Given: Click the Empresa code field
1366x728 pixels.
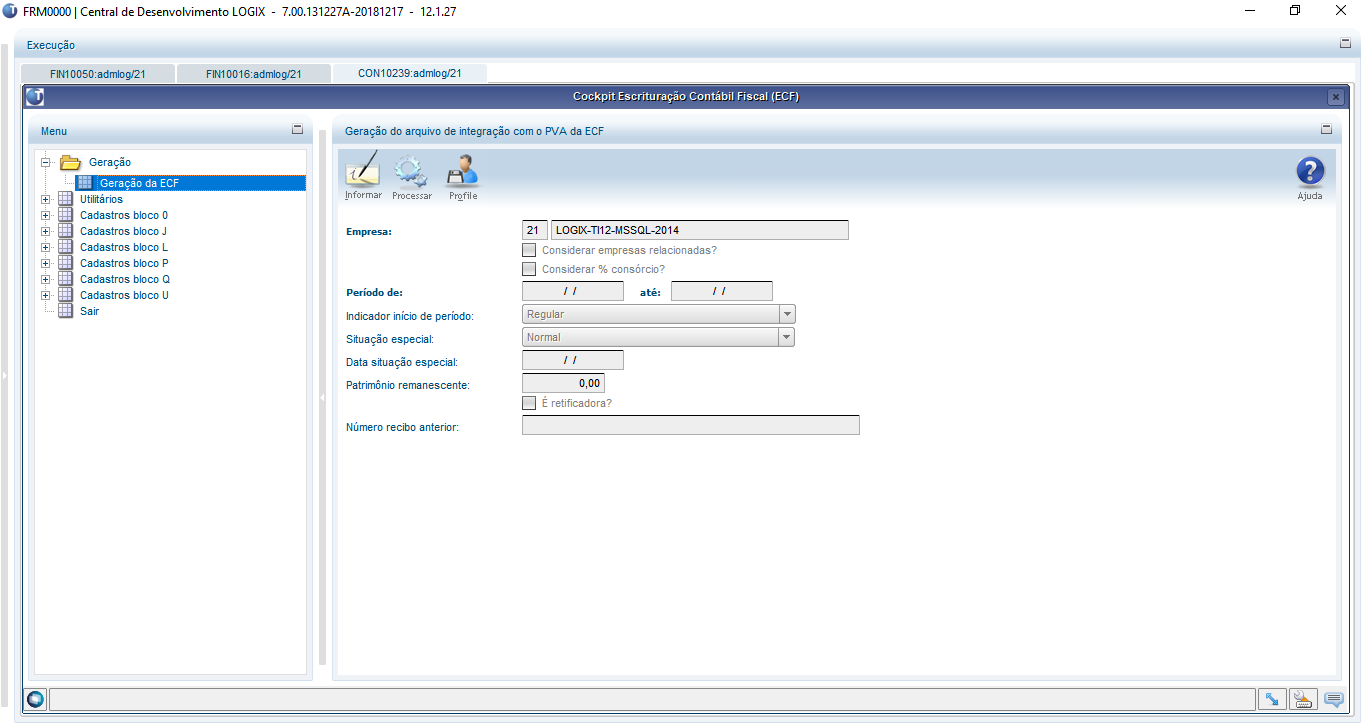Looking at the screenshot, I should 534,230.
